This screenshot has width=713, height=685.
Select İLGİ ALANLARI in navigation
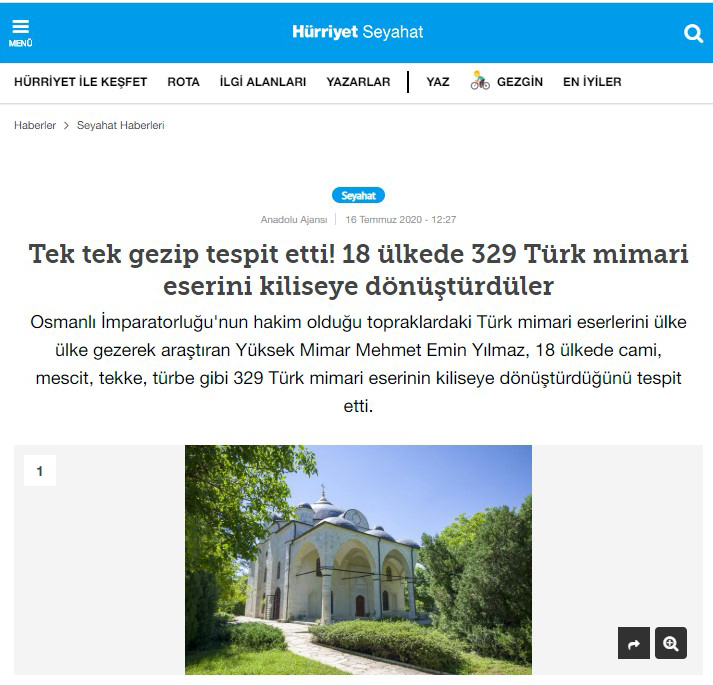point(263,82)
